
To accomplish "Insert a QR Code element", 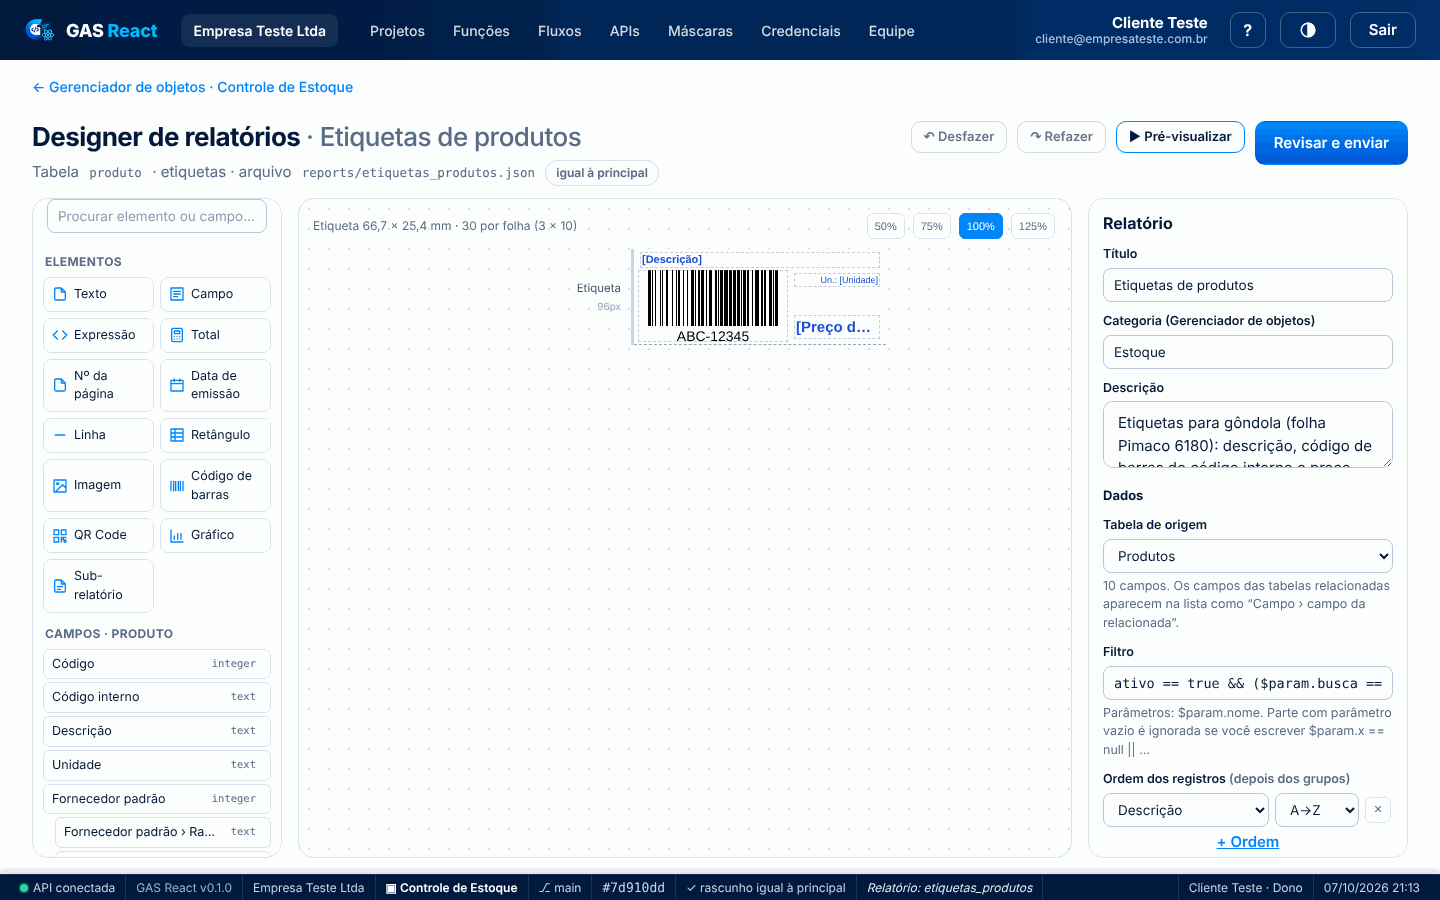I will (98, 535).
